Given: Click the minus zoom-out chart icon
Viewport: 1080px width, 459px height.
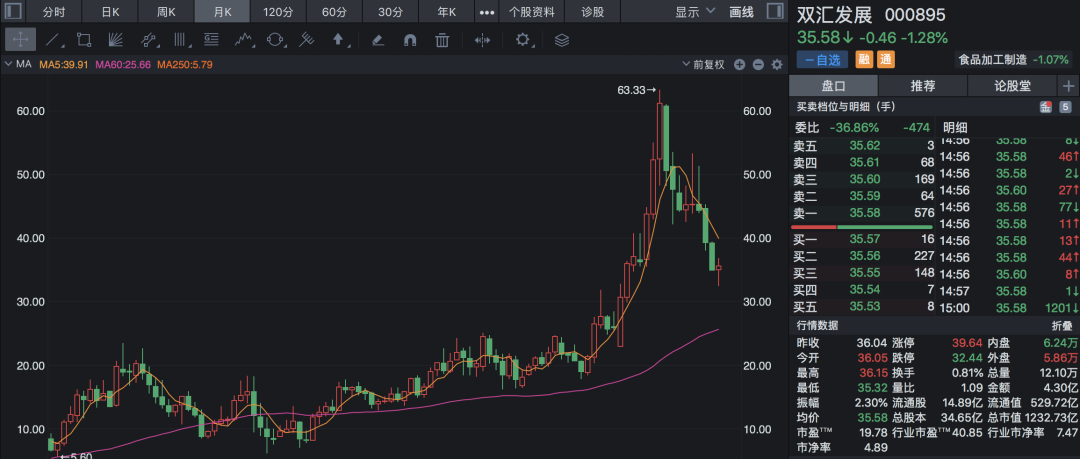Looking at the screenshot, I should (758, 65).
